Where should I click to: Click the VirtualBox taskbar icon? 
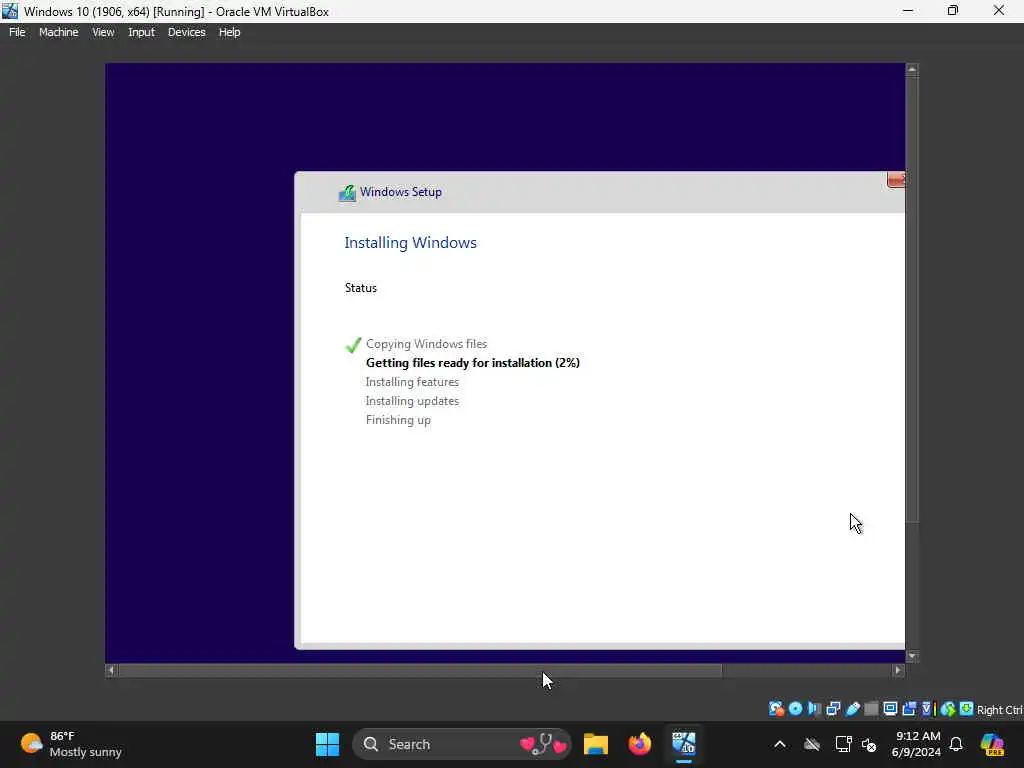pos(684,744)
